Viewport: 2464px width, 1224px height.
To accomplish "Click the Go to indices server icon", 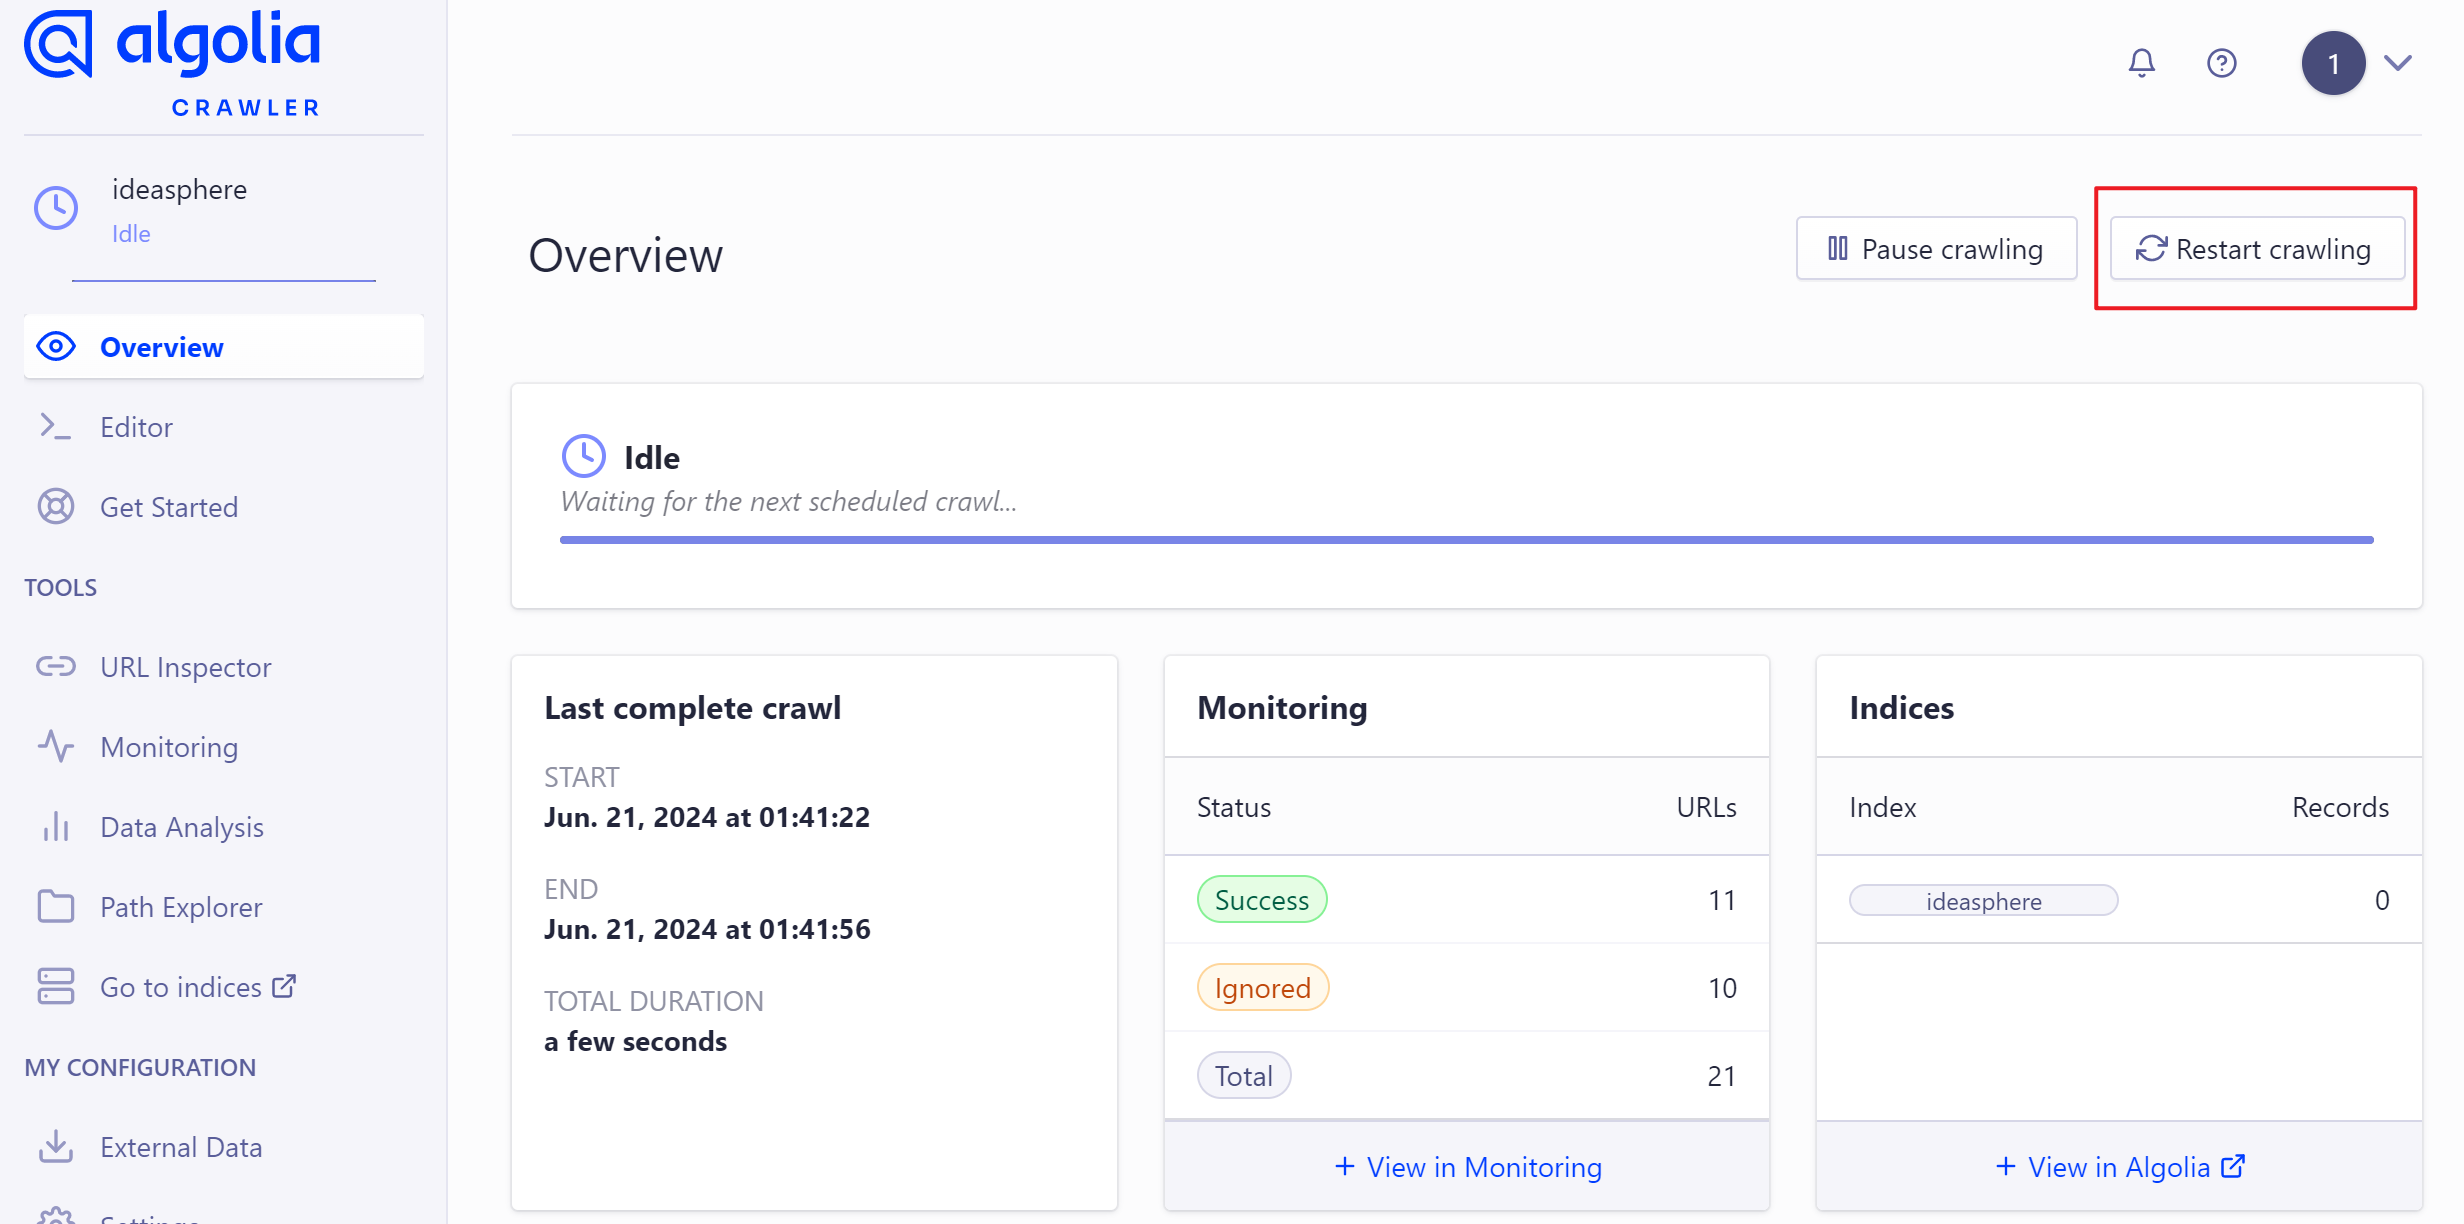I will (56, 986).
